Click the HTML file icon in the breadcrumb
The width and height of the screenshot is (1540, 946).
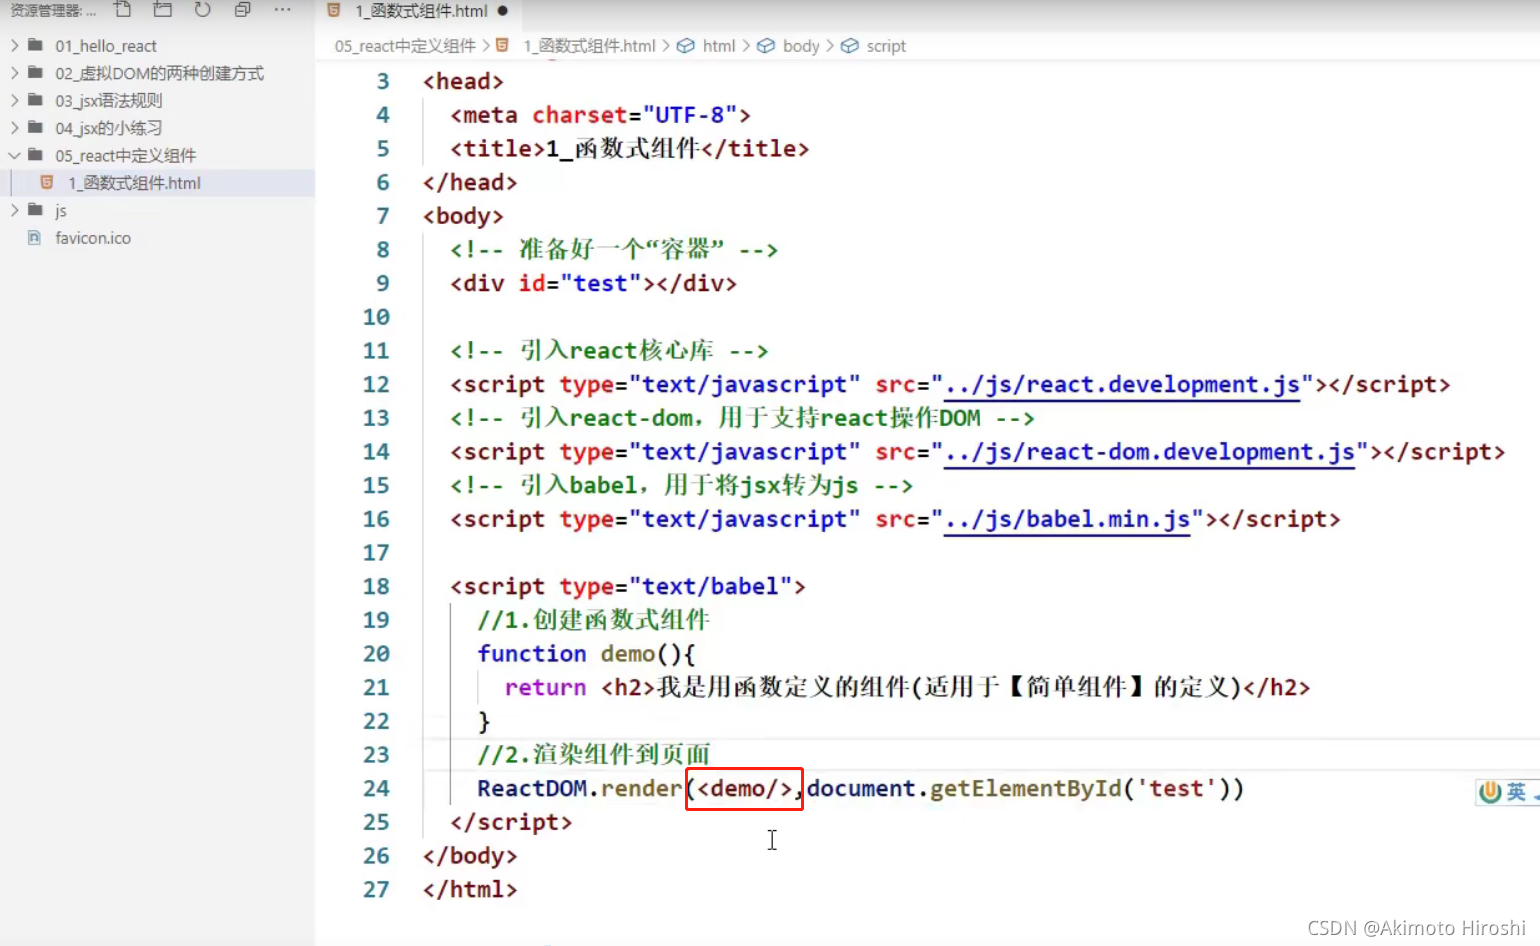coord(502,45)
